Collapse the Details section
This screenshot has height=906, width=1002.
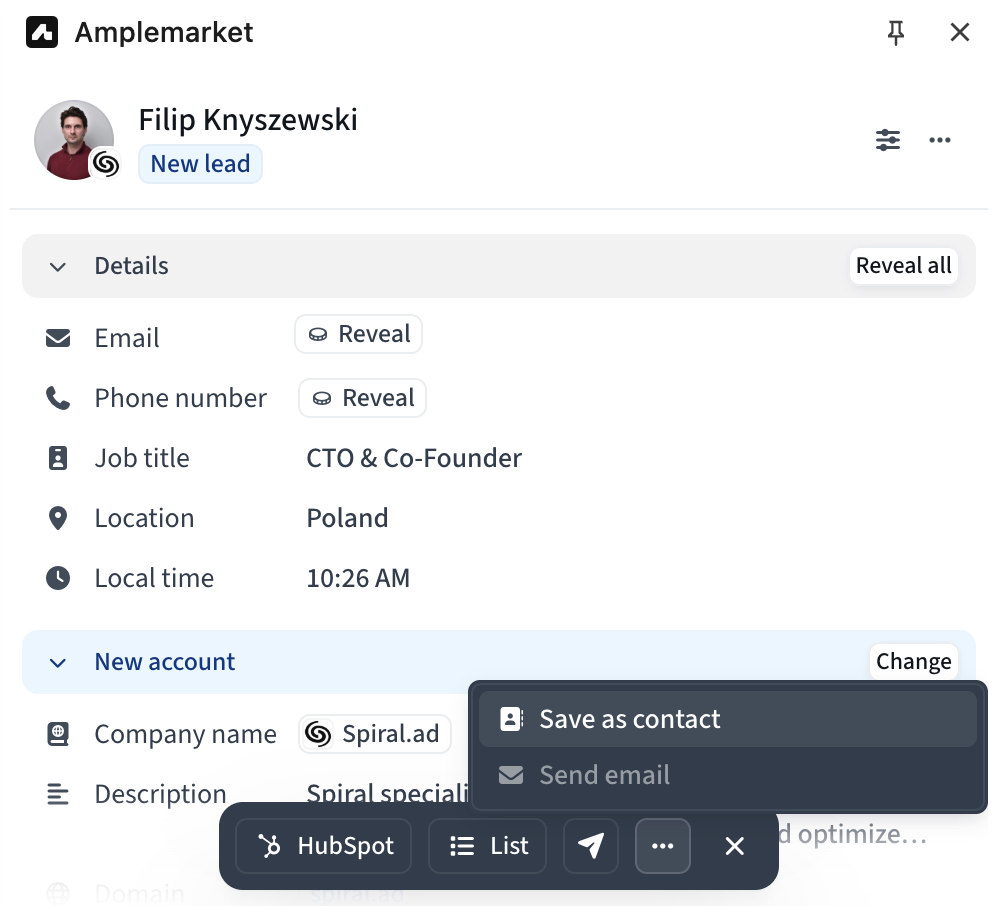(58, 266)
